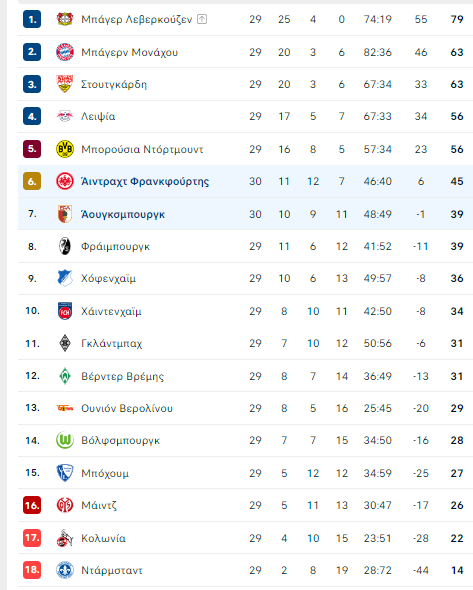Screen dimensions: 473x590
Task: Click the rank 1 blue position badge
Action: click(32, 19)
